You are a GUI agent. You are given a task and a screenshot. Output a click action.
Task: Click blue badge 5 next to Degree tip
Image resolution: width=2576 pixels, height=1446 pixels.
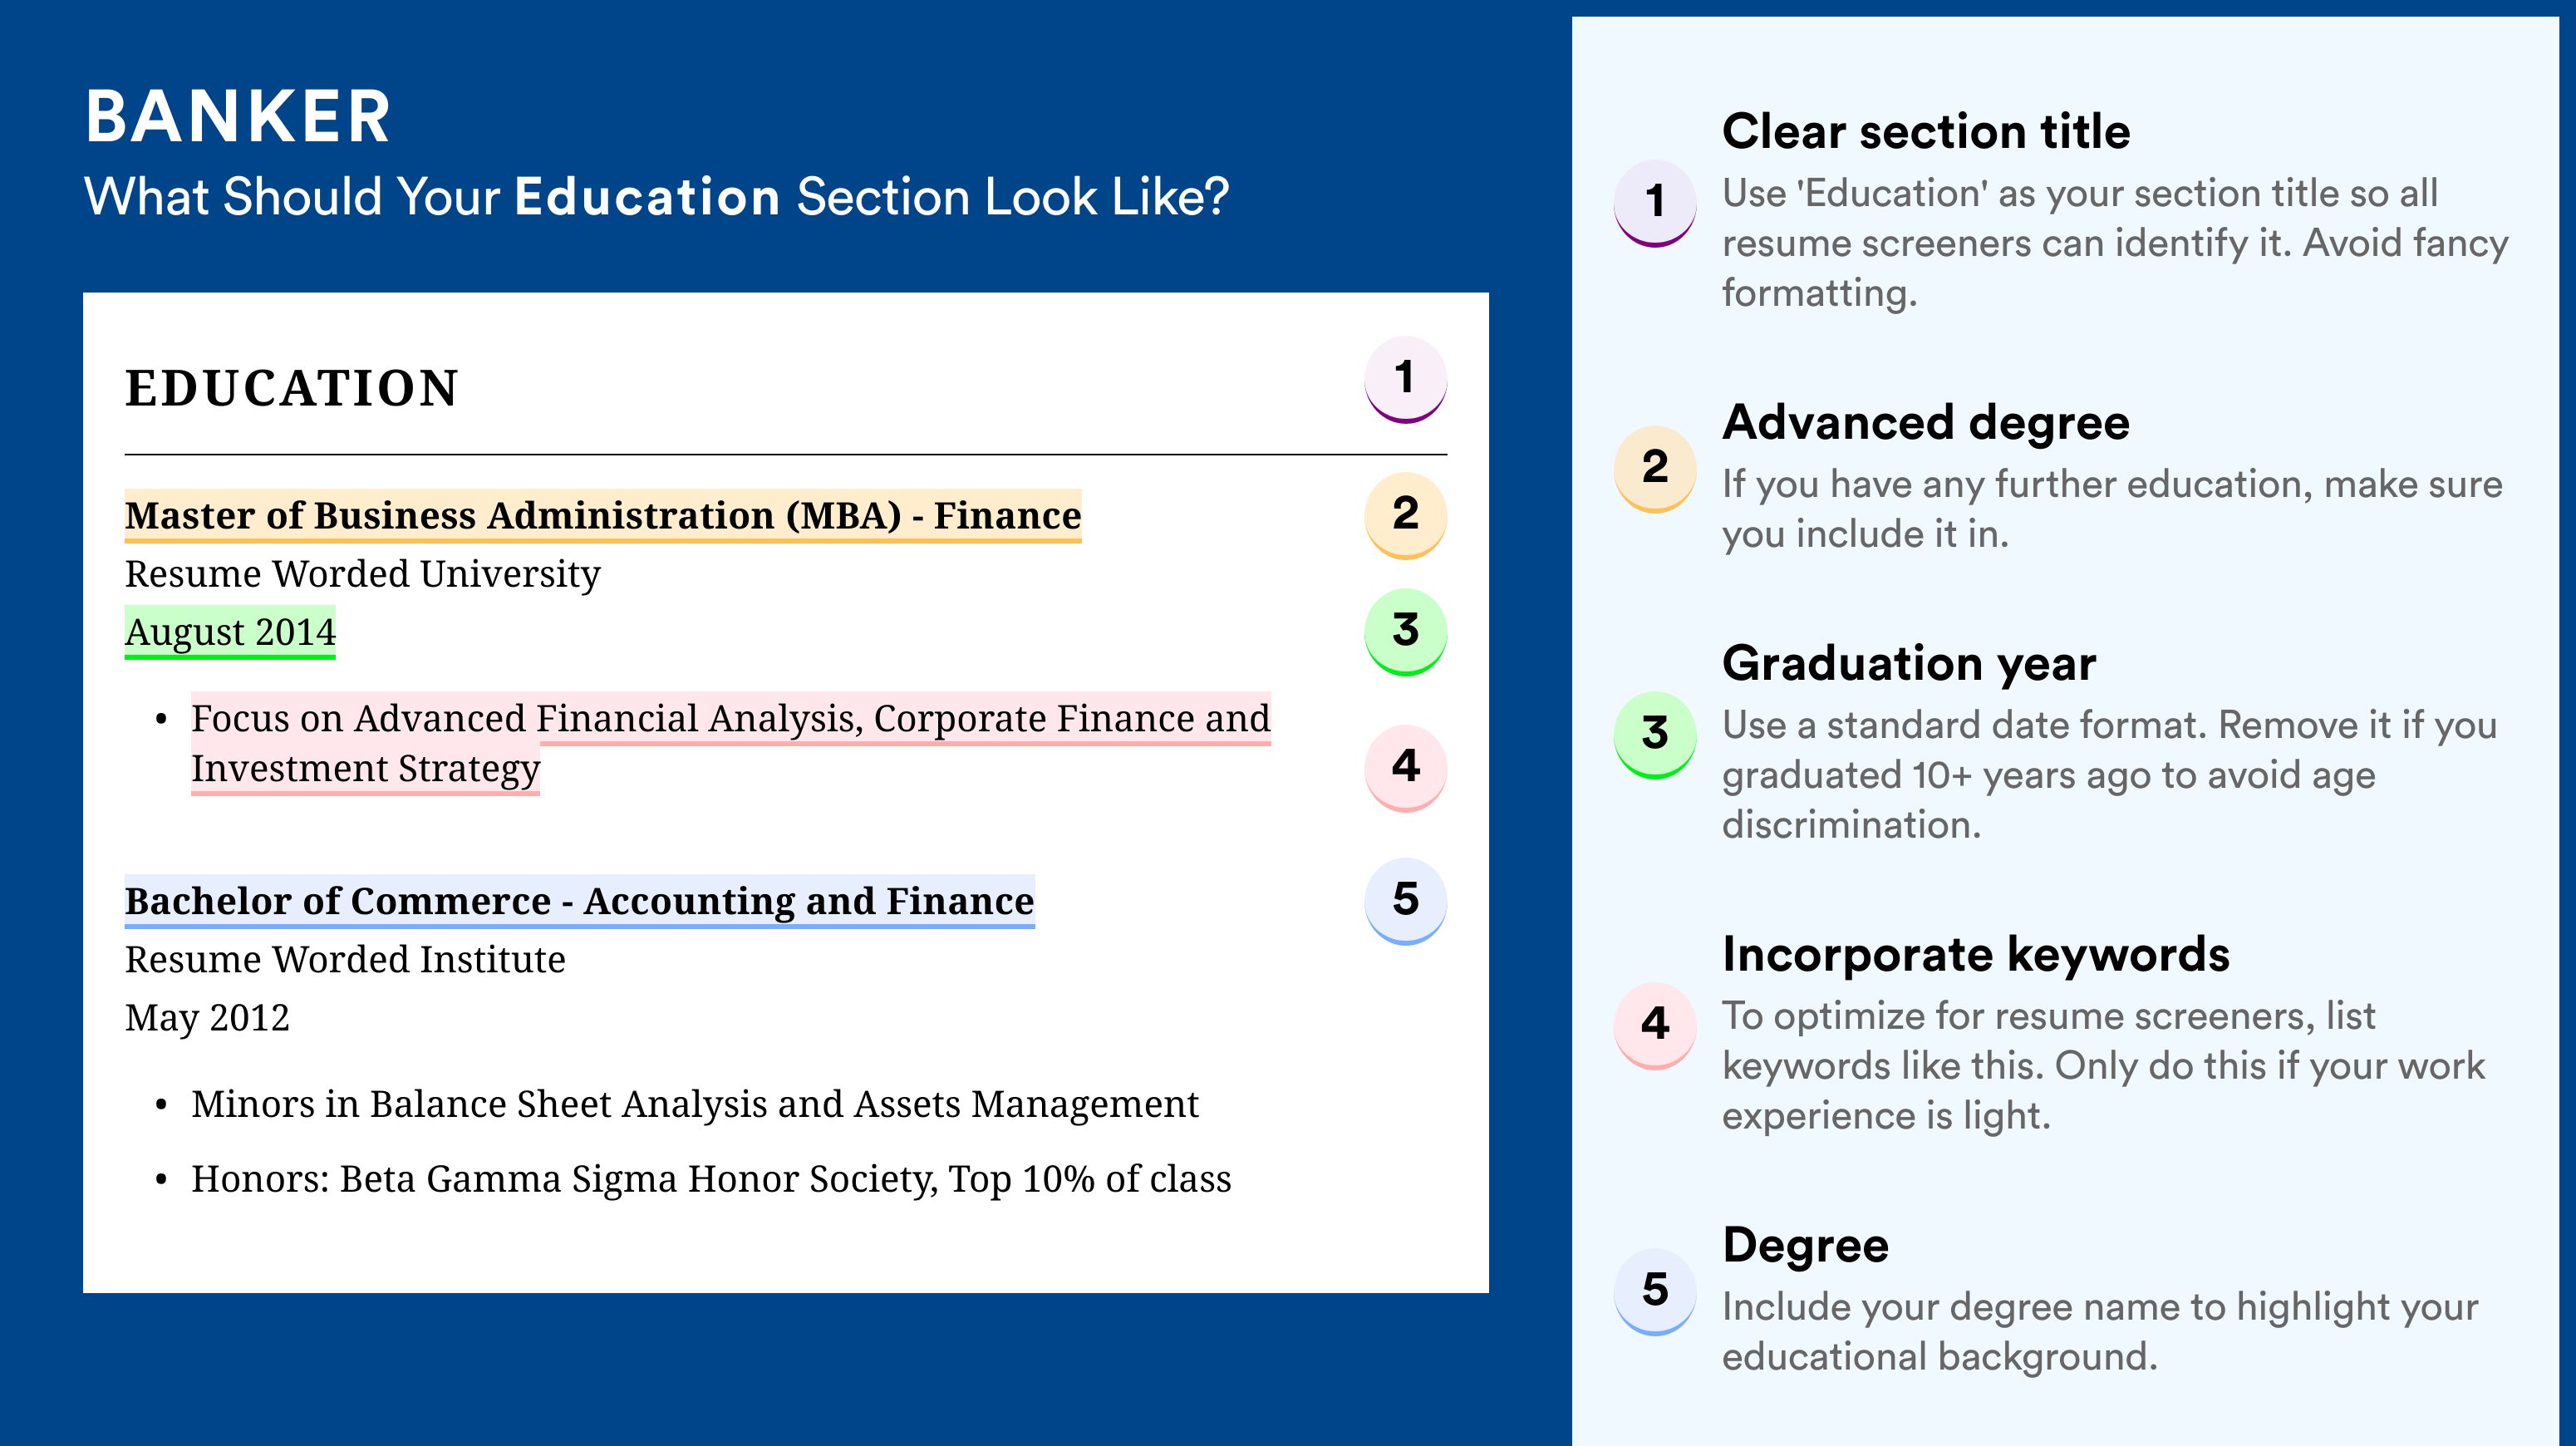pyautogui.click(x=1655, y=1292)
